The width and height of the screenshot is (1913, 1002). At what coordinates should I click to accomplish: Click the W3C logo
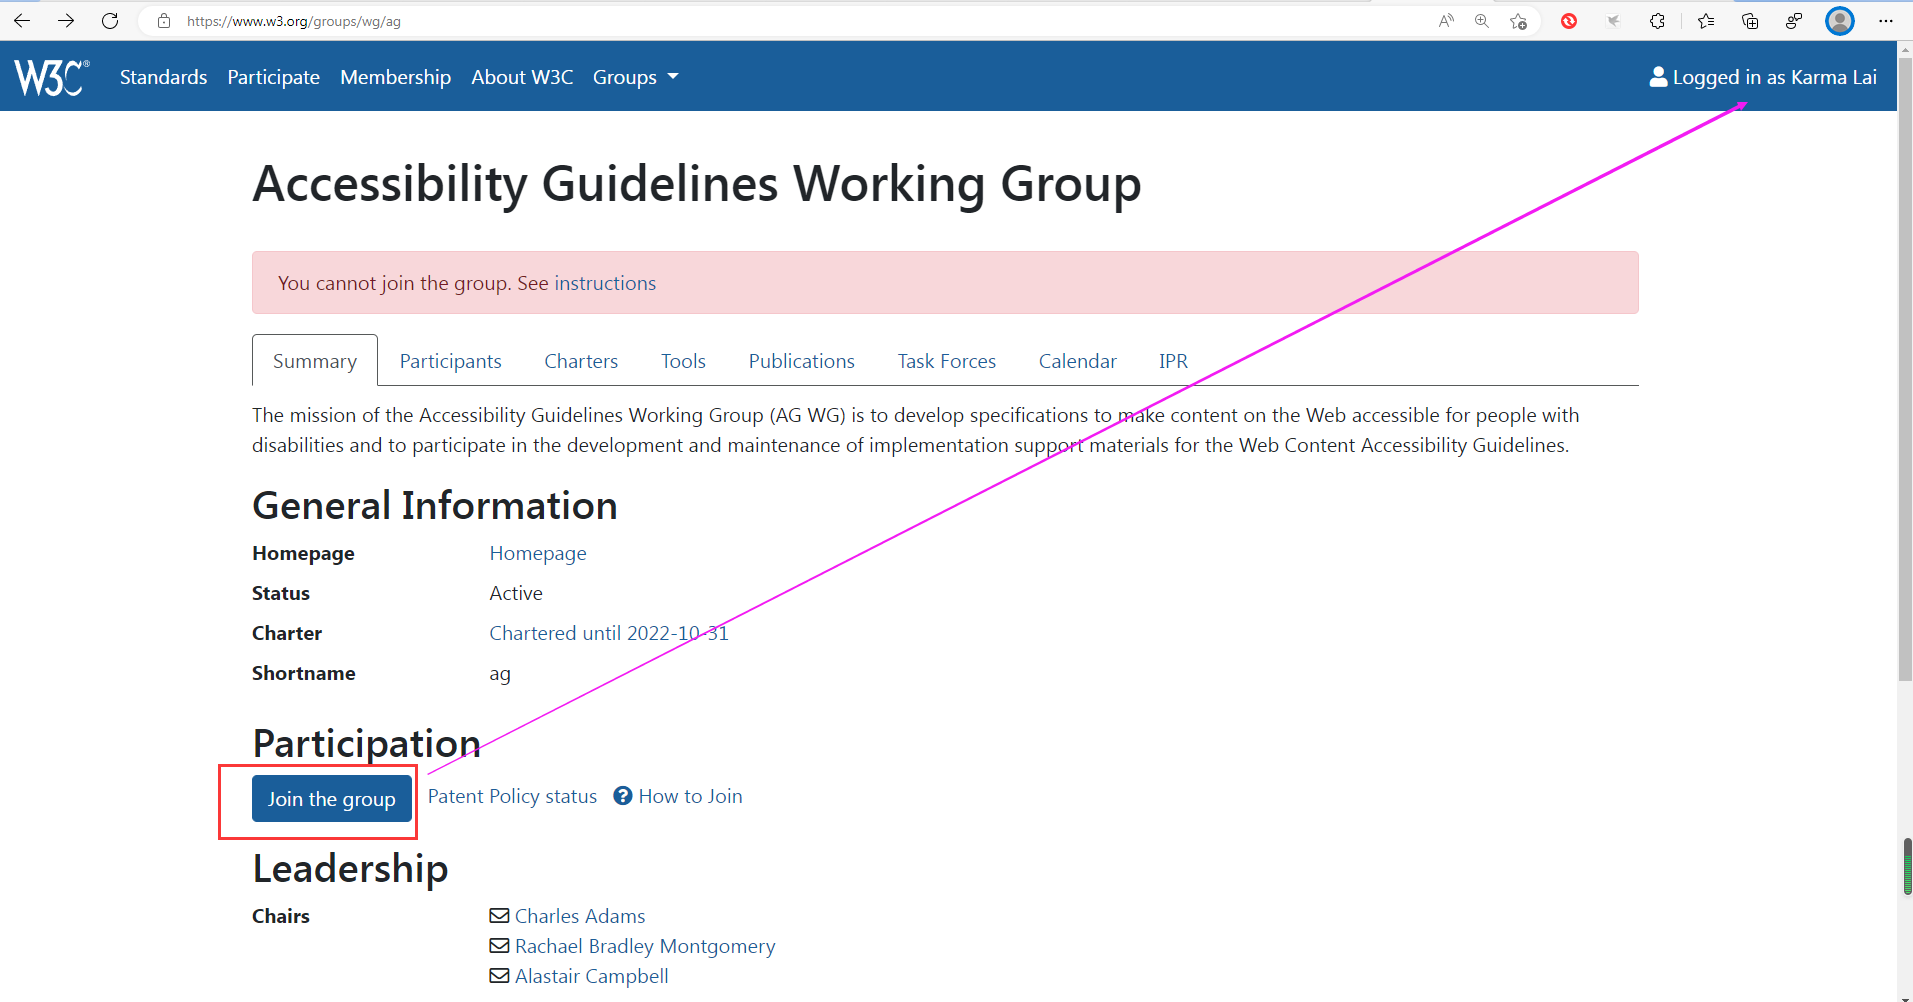(49, 76)
